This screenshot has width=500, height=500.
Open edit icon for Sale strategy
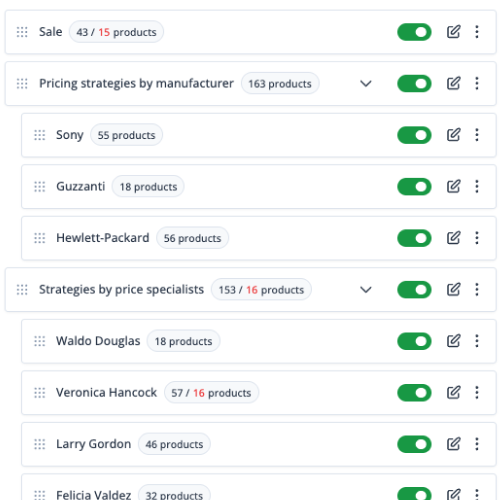pyautogui.click(x=453, y=32)
